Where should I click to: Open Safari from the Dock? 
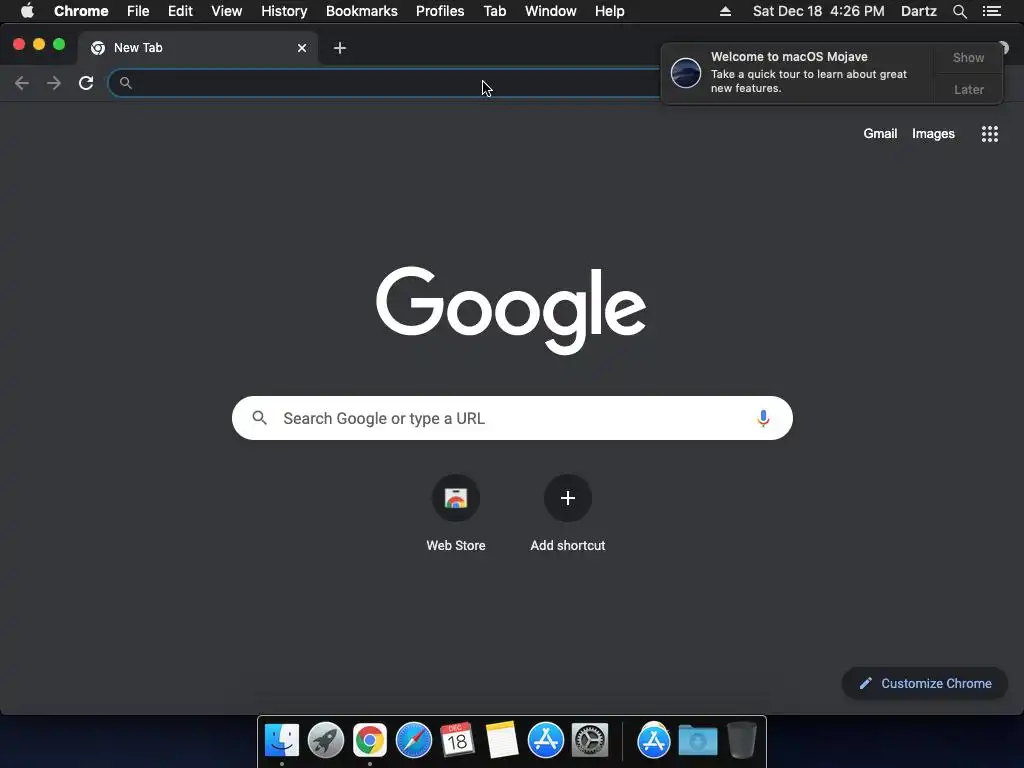(413, 740)
